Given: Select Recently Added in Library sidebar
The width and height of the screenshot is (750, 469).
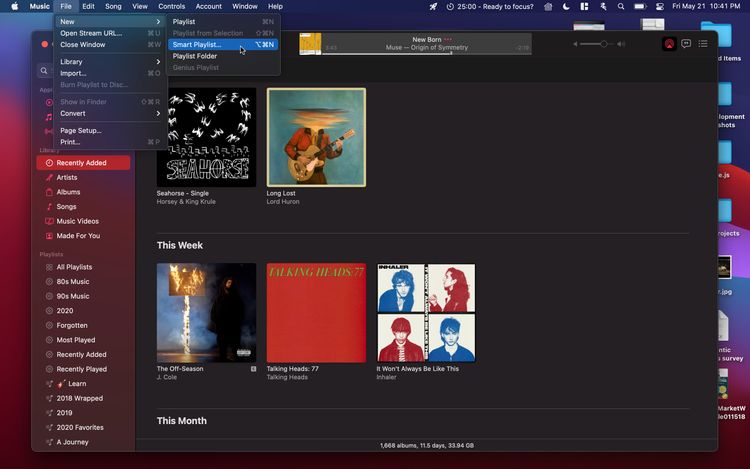Looking at the screenshot, I should (83, 163).
